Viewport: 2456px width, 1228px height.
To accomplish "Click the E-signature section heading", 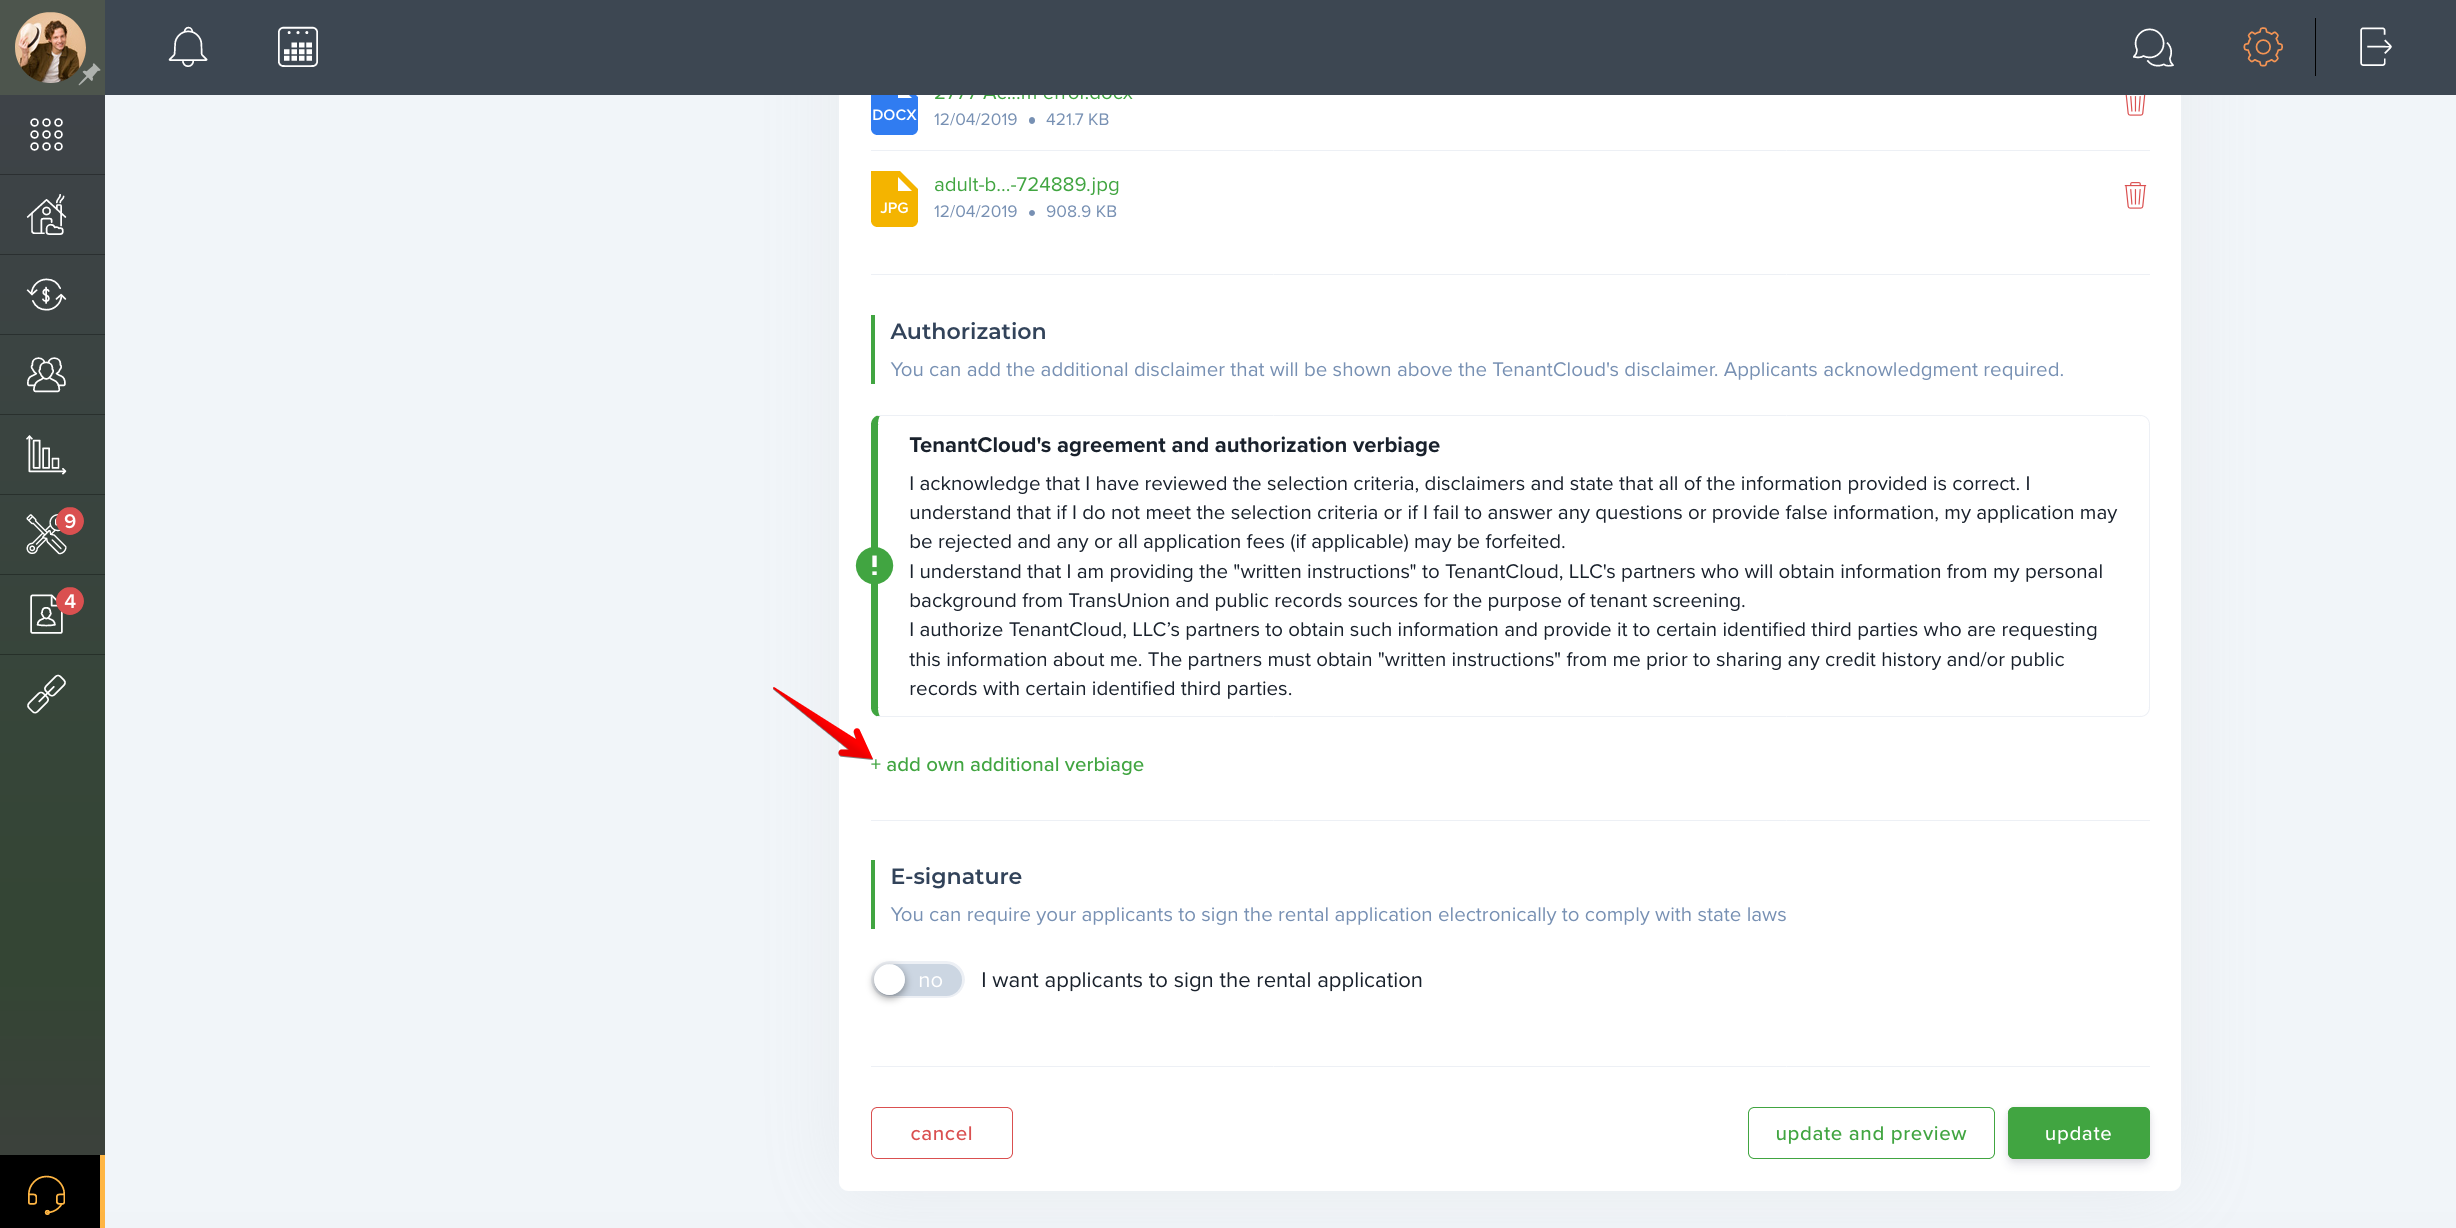I will (x=956, y=876).
